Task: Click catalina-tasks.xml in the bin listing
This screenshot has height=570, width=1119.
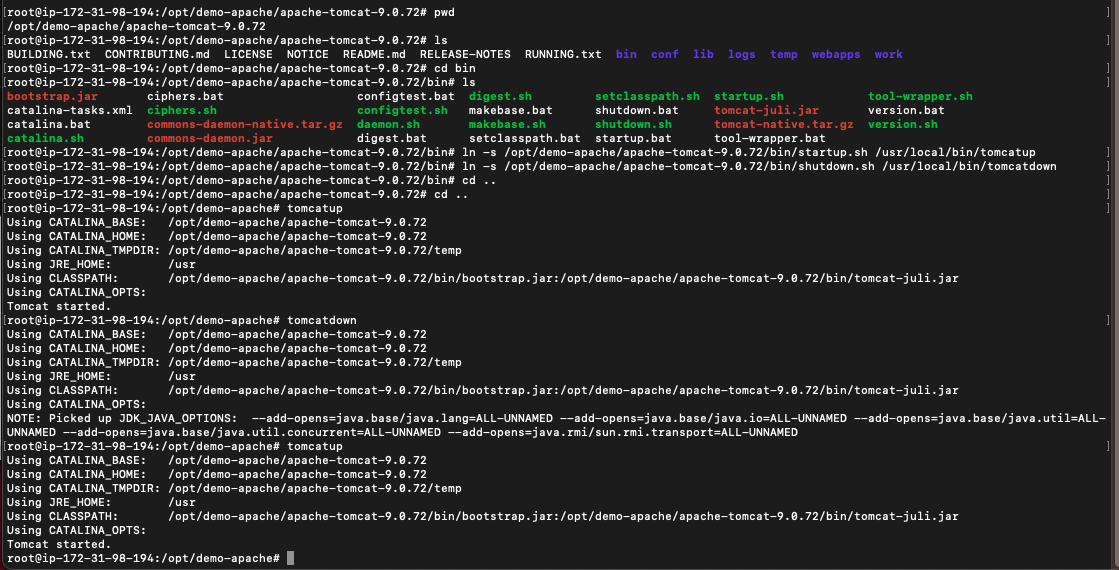Action: (x=69, y=111)
